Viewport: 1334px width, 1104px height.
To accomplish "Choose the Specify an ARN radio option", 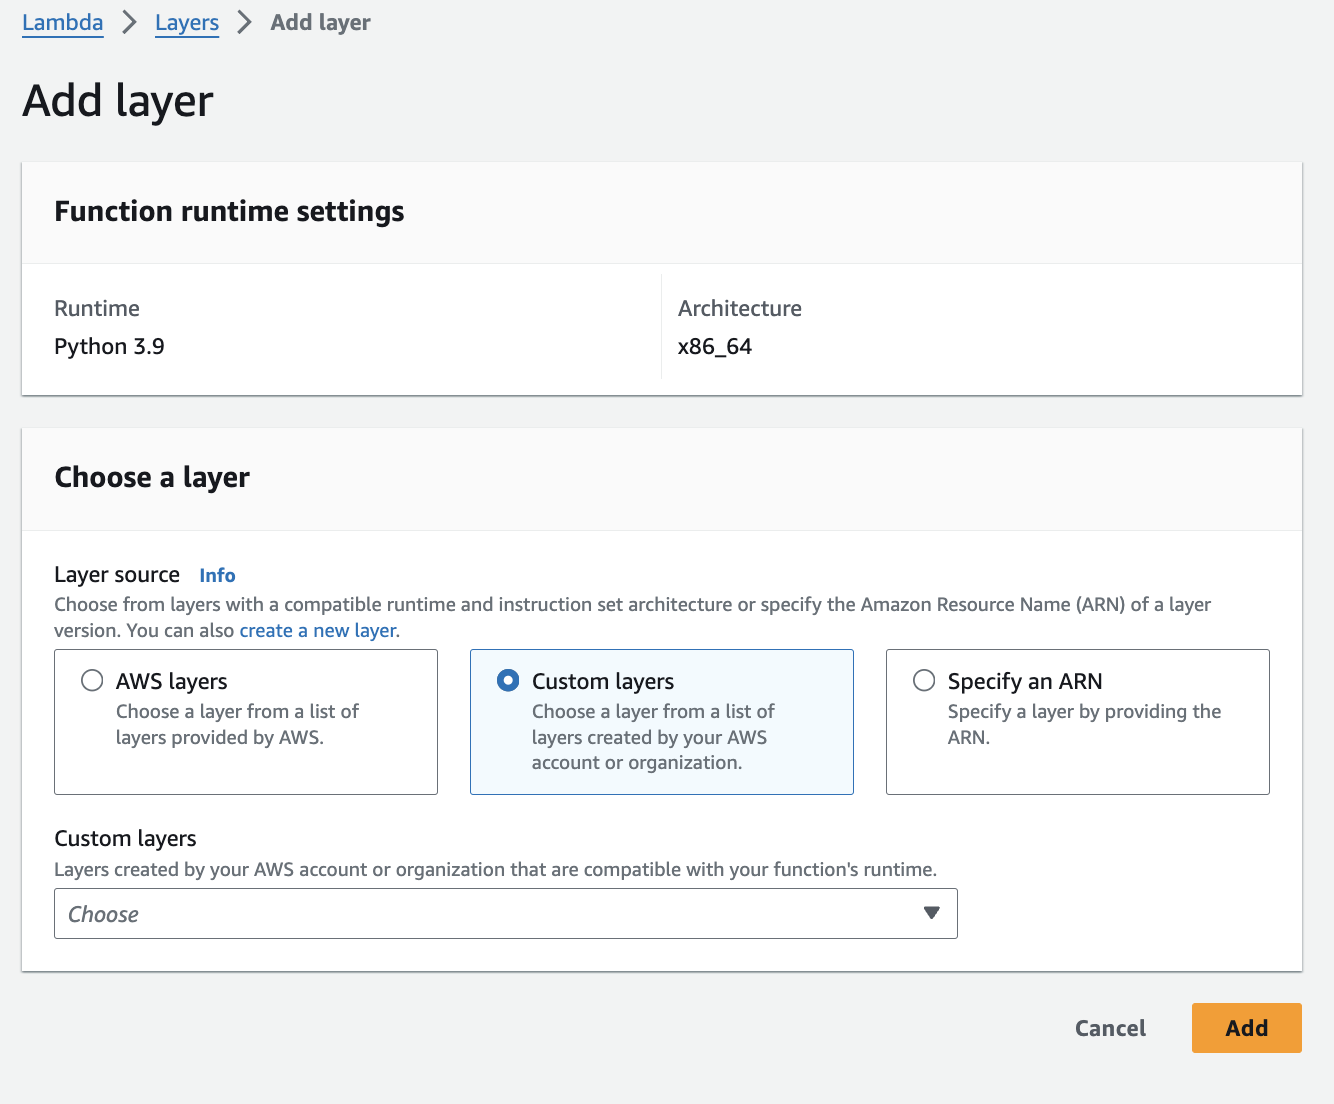I will pyautogui.click(x=923, y=680).
